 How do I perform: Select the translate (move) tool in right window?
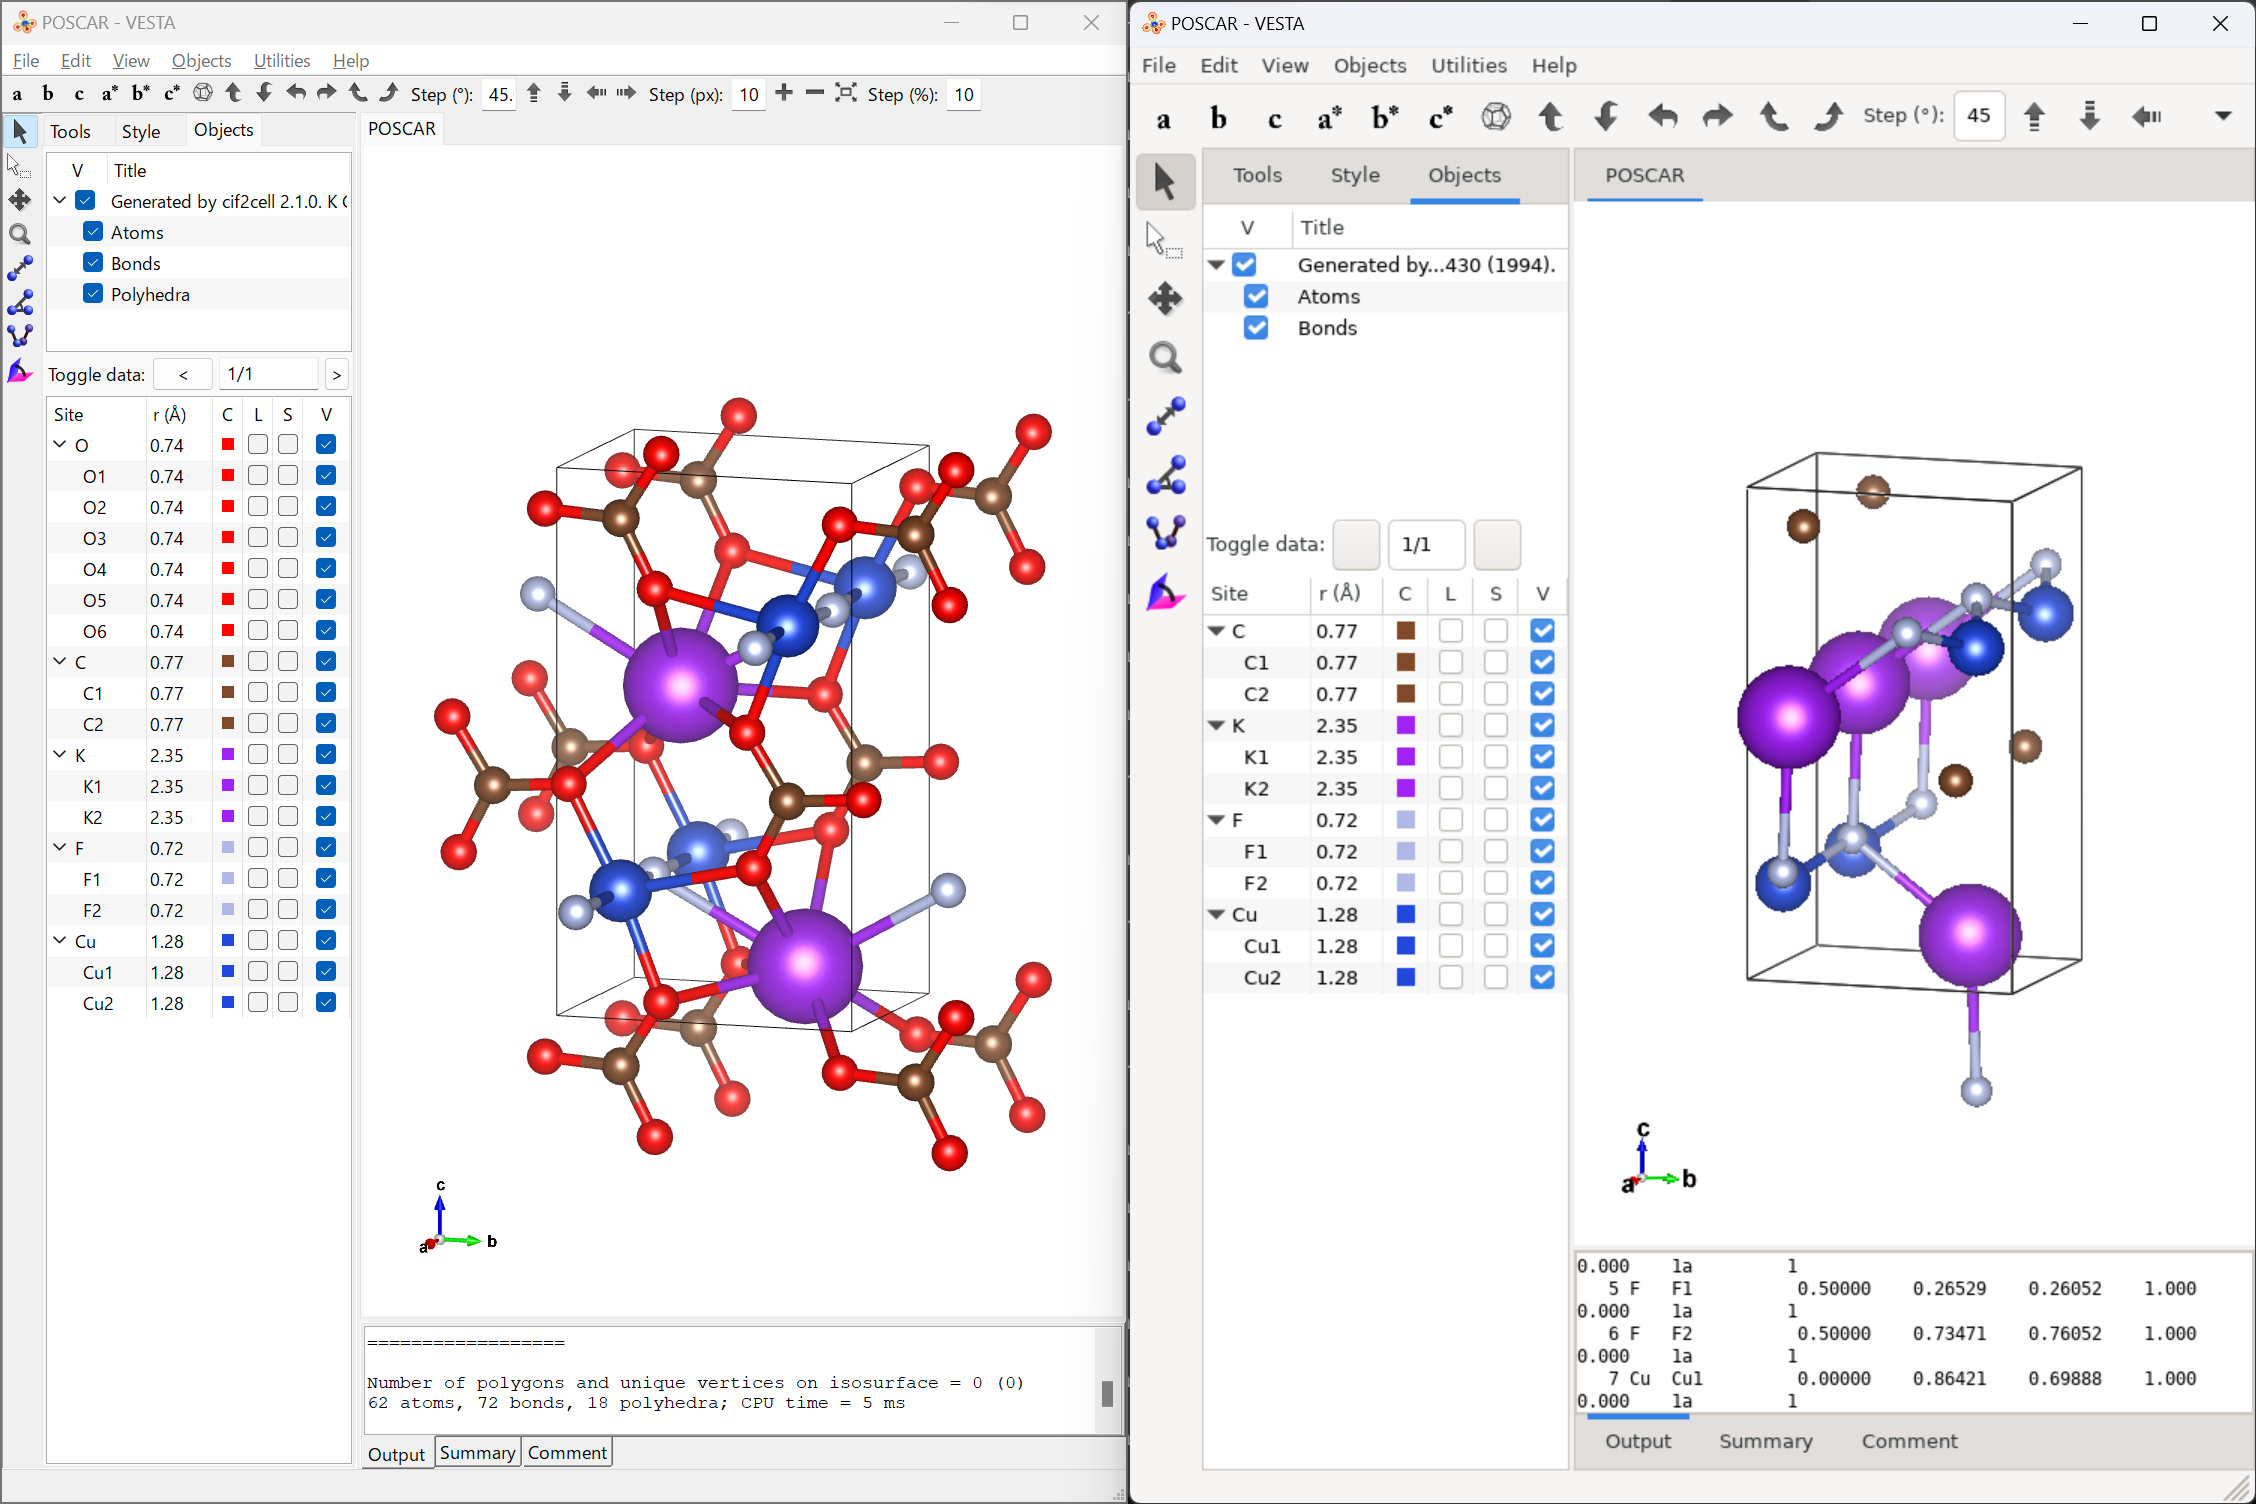[x=1165, y=298]
